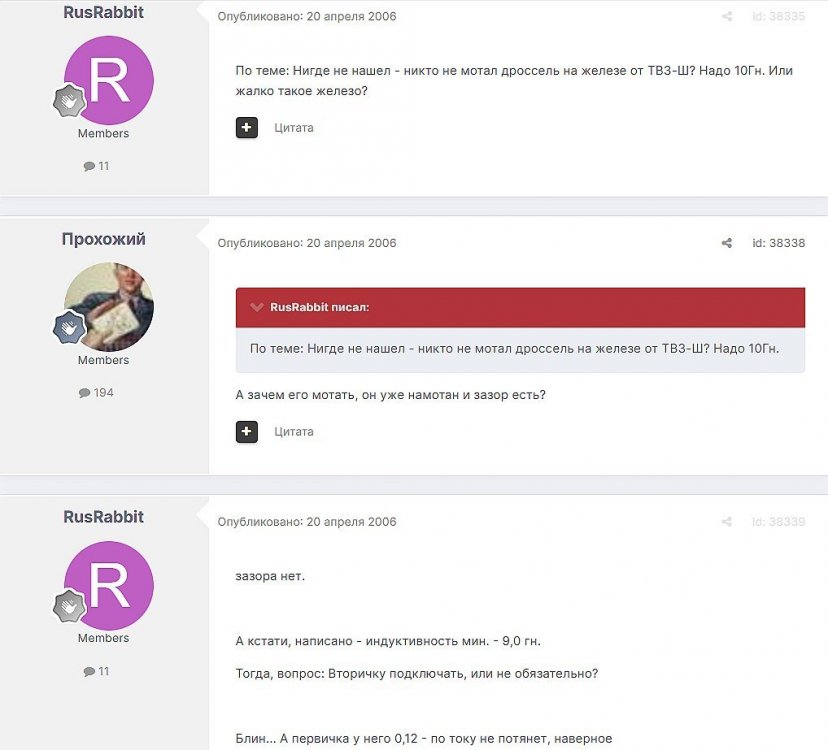Screen dimensions: 828x750
Task: Click rank badge on bottom RusRabbit avatar
Action: pos(69,606)
